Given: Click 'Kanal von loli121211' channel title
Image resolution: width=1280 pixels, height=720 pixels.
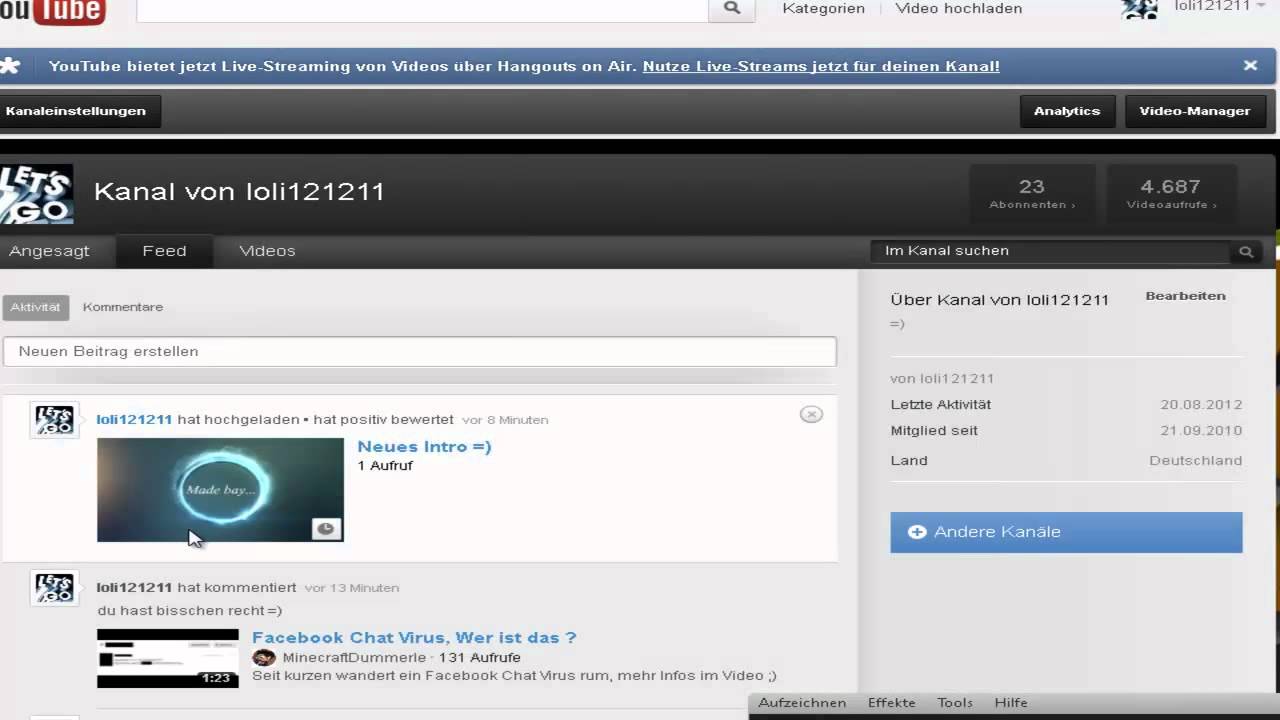Looking at the screenshot, I should 239,192.
